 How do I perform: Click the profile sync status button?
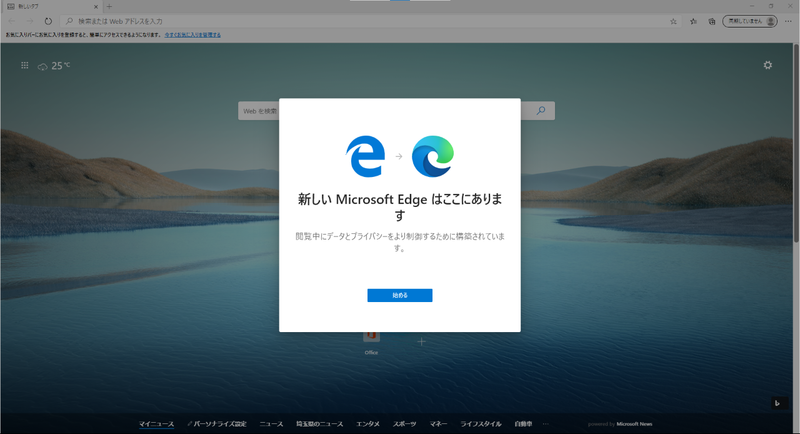point(749,21)
